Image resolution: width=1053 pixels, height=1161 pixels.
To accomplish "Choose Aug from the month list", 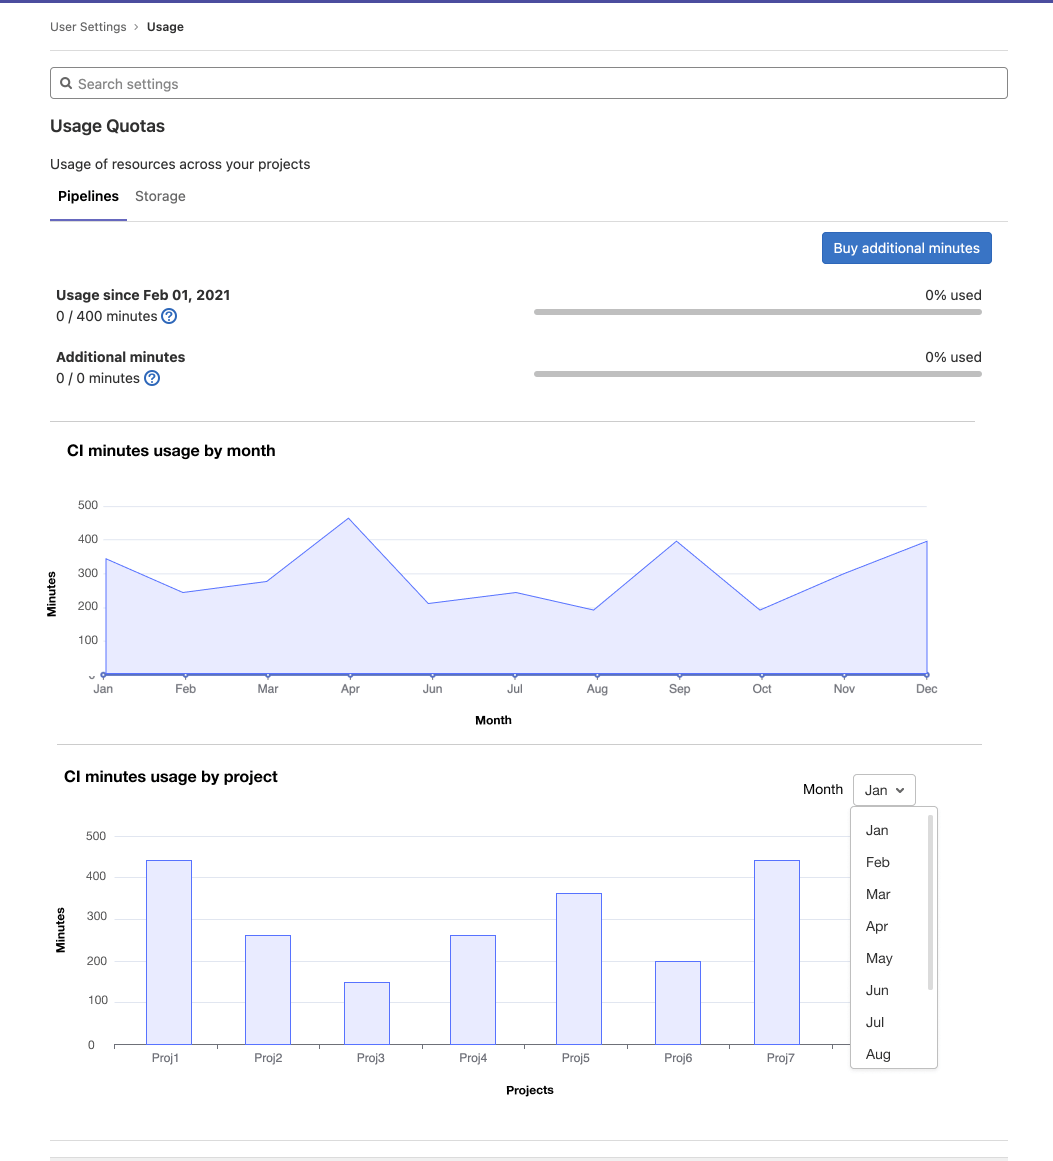I will tap(877, 1054).
